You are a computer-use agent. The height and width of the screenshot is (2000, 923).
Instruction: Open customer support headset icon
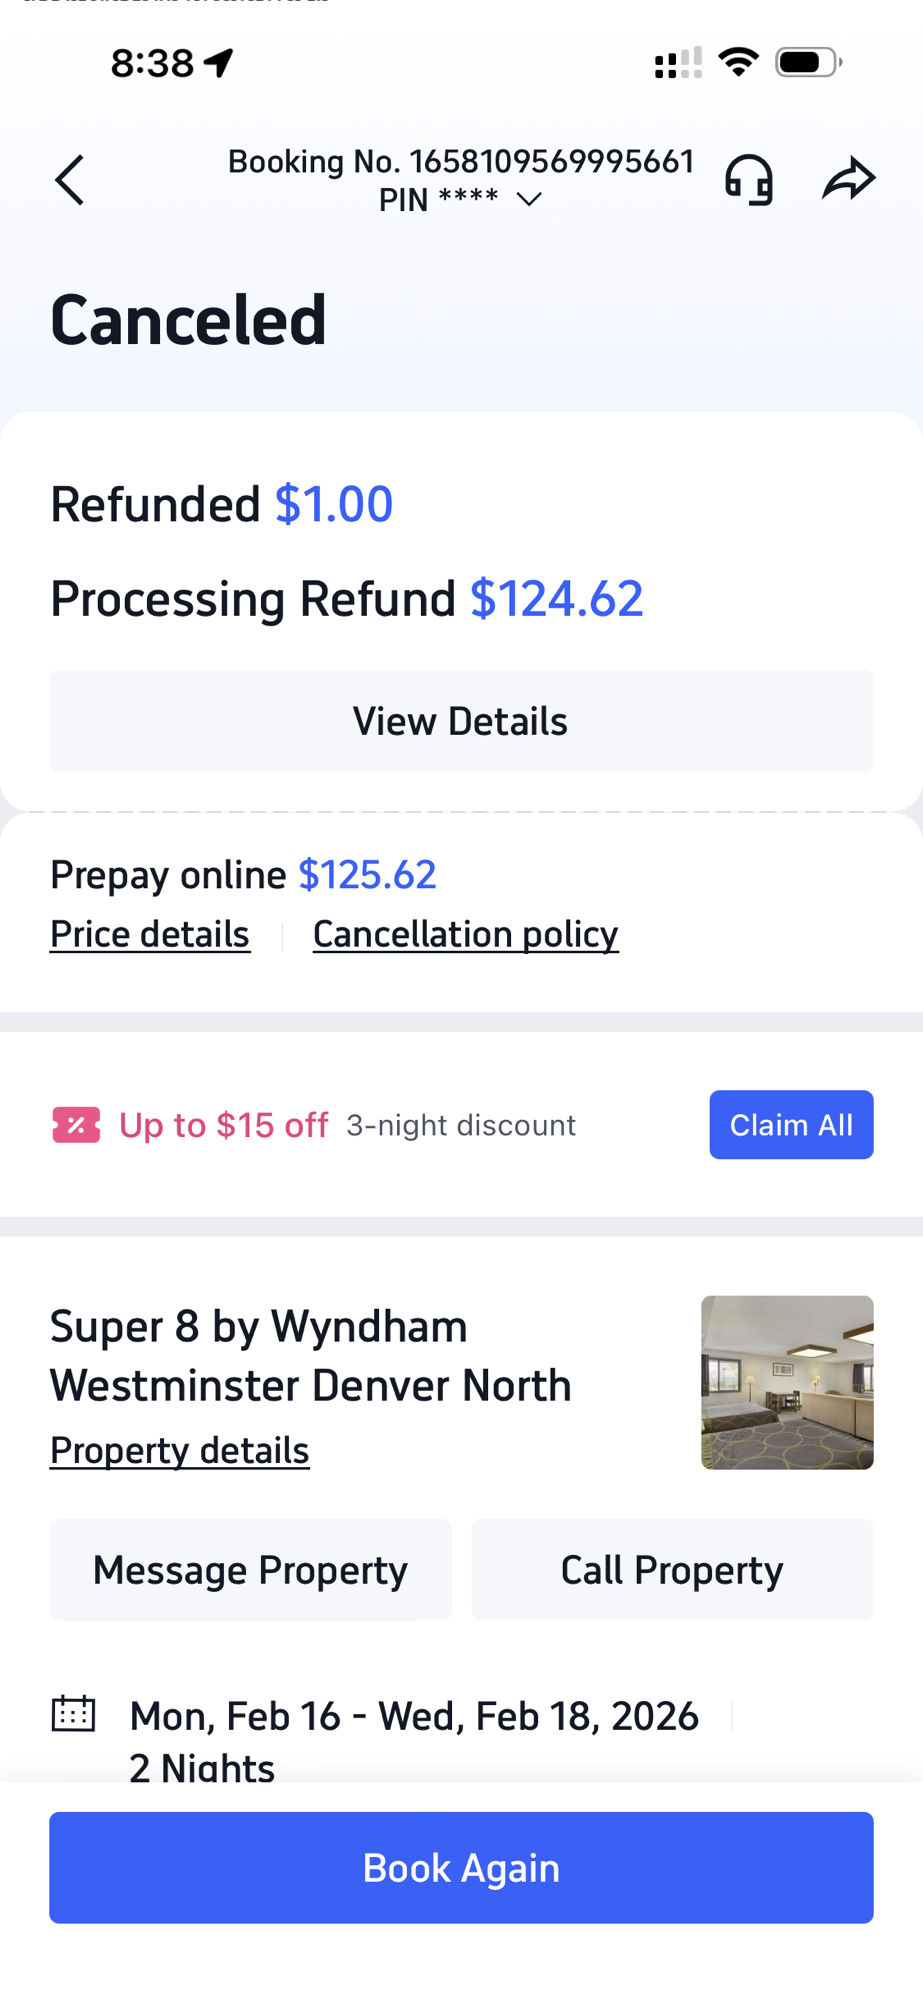pyautogui.click(x=749, y=180)
